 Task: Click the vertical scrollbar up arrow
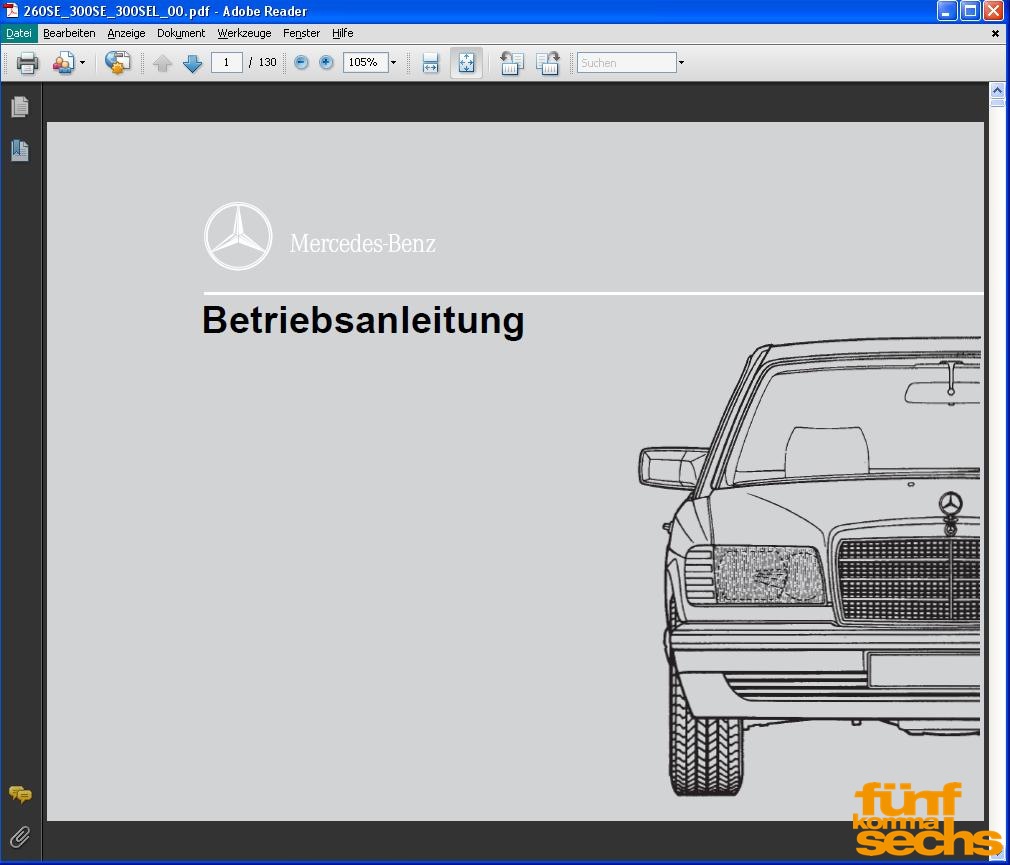pos(997,90)
